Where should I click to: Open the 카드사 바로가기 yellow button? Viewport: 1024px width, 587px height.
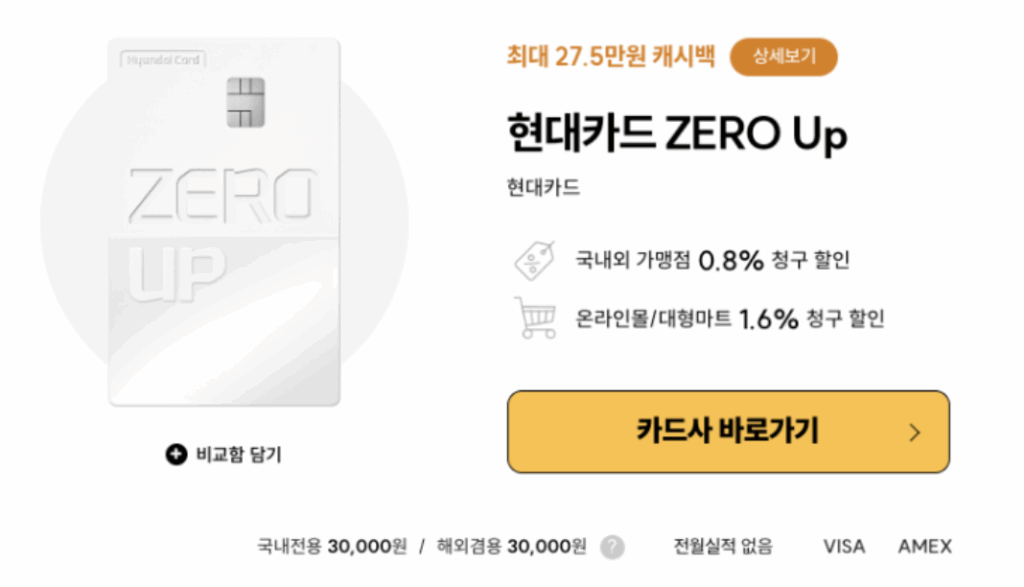(x=728, y=432)
